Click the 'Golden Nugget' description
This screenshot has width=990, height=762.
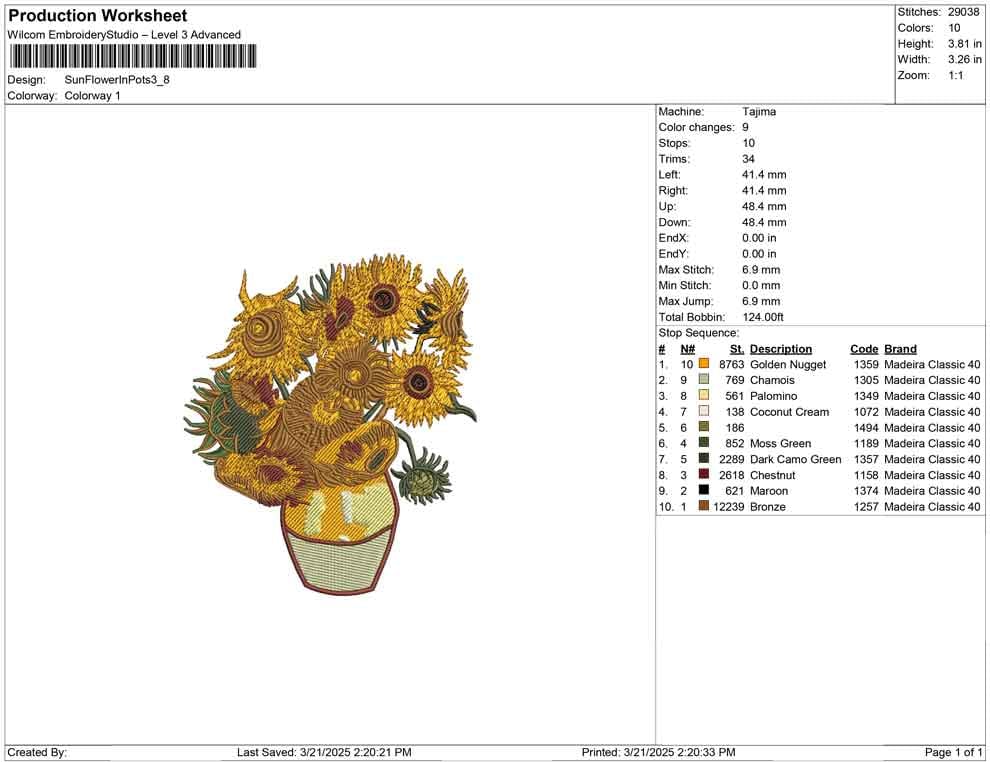[788, 364]
